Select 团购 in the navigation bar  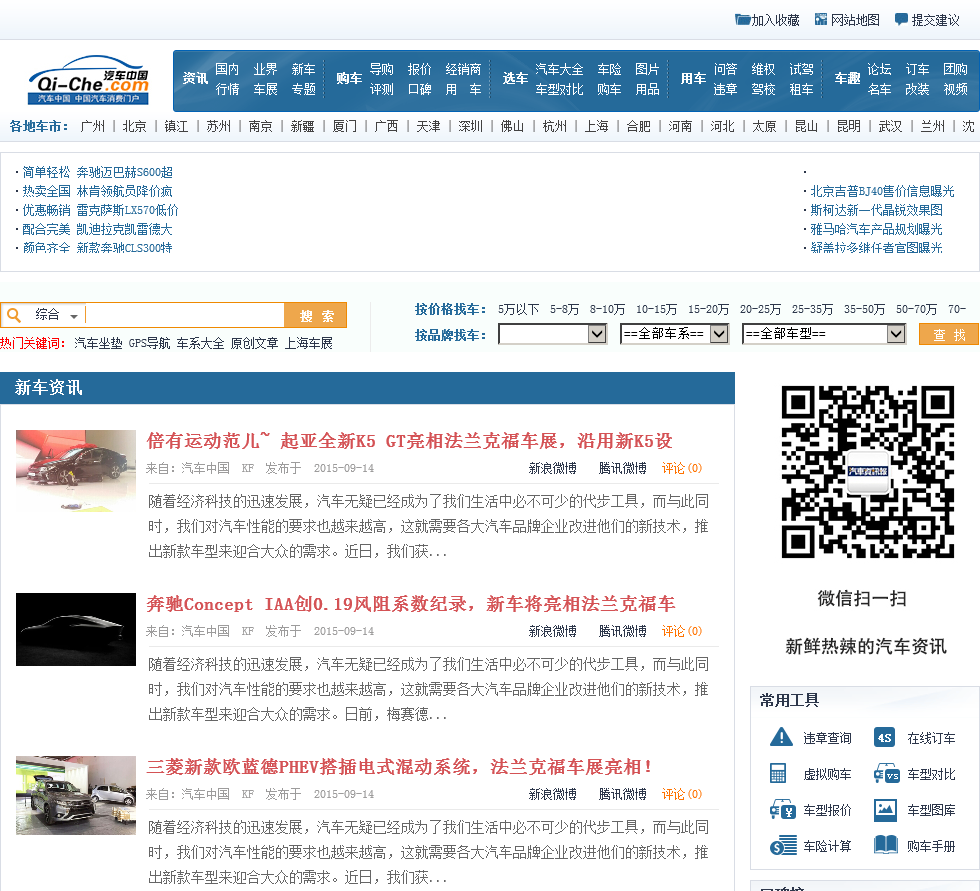coord(955,69)
